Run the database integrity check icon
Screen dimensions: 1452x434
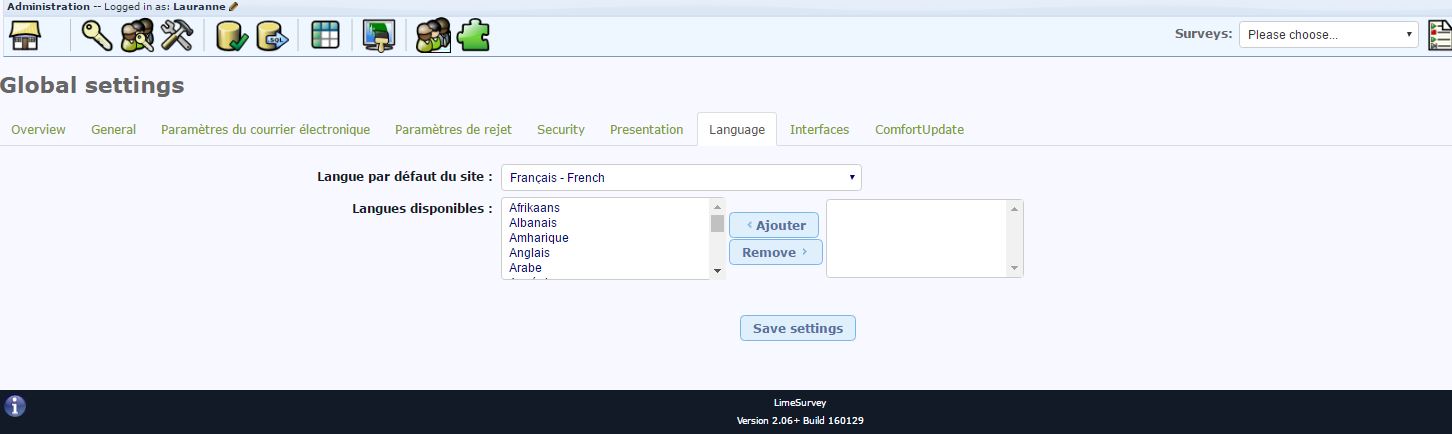pyautogui.click(x=231, y=36)
